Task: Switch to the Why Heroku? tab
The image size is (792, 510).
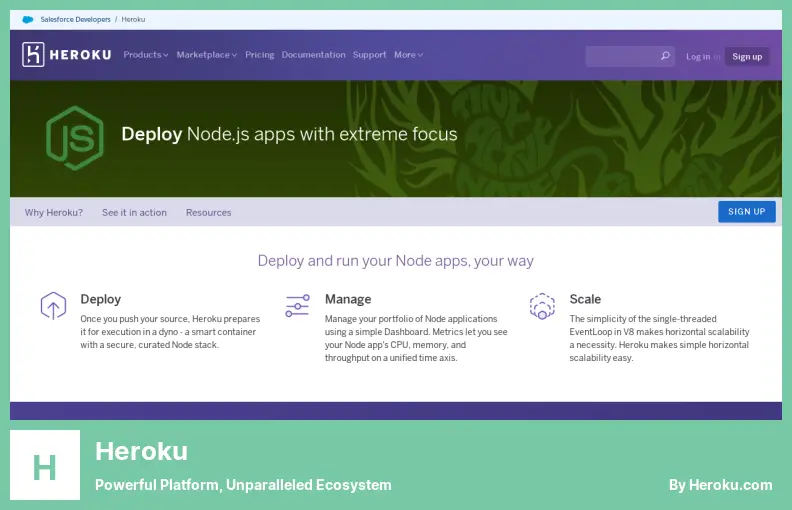Action: point(54,213)
